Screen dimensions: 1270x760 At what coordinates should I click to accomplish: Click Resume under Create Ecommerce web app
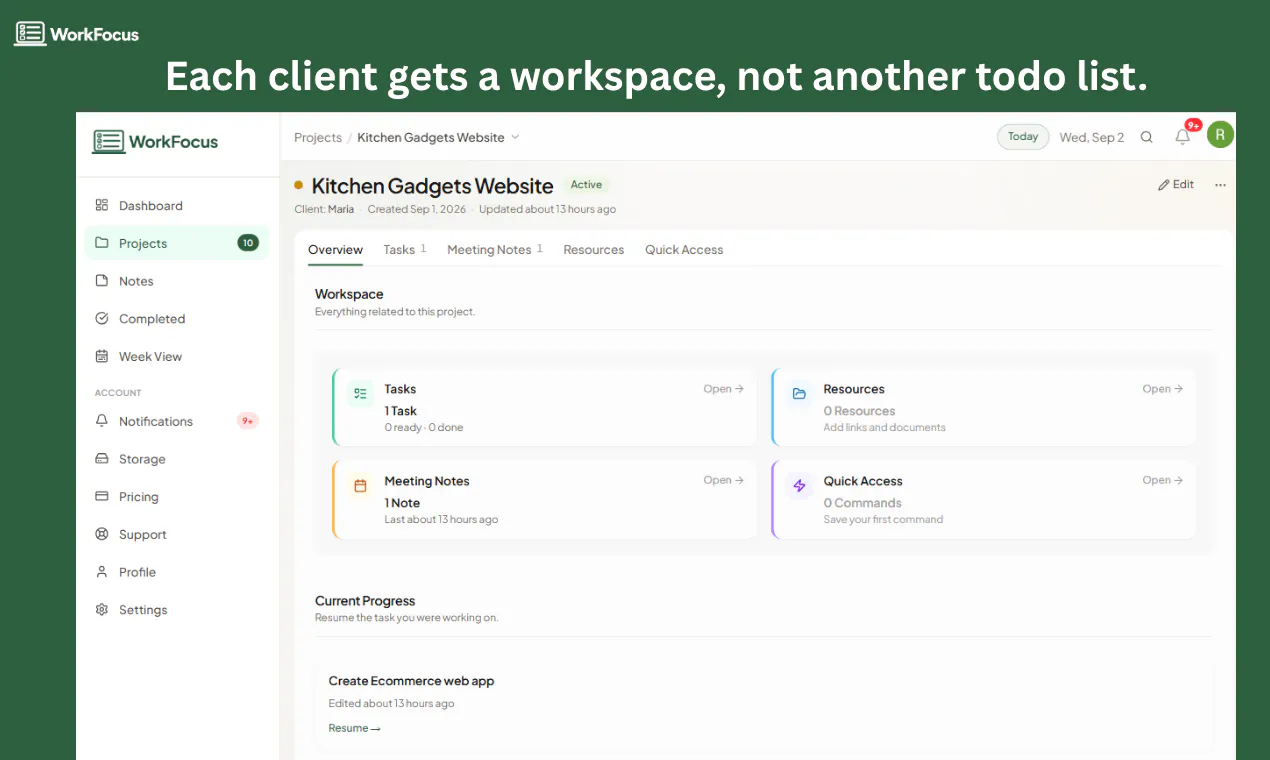[x=354, y=728]
